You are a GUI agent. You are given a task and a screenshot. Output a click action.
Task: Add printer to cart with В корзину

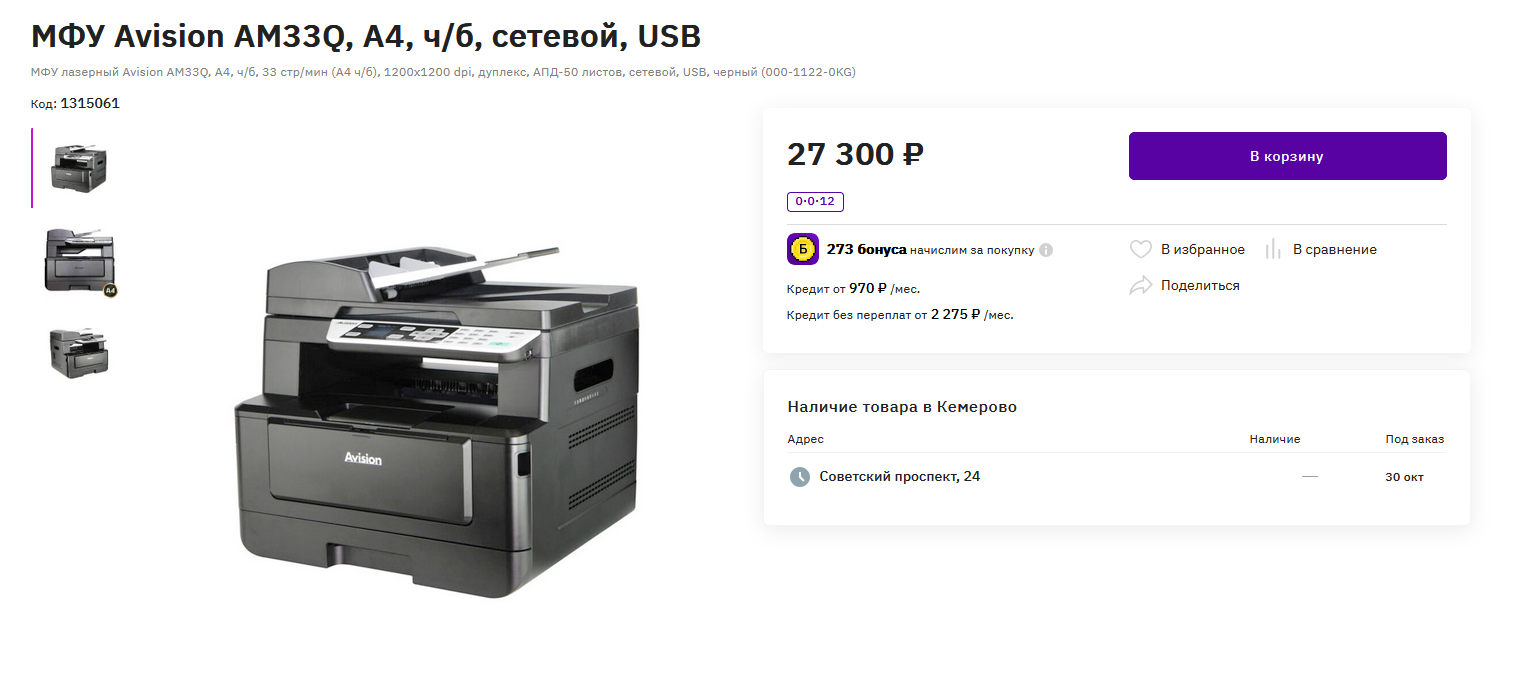point(1287,156)
